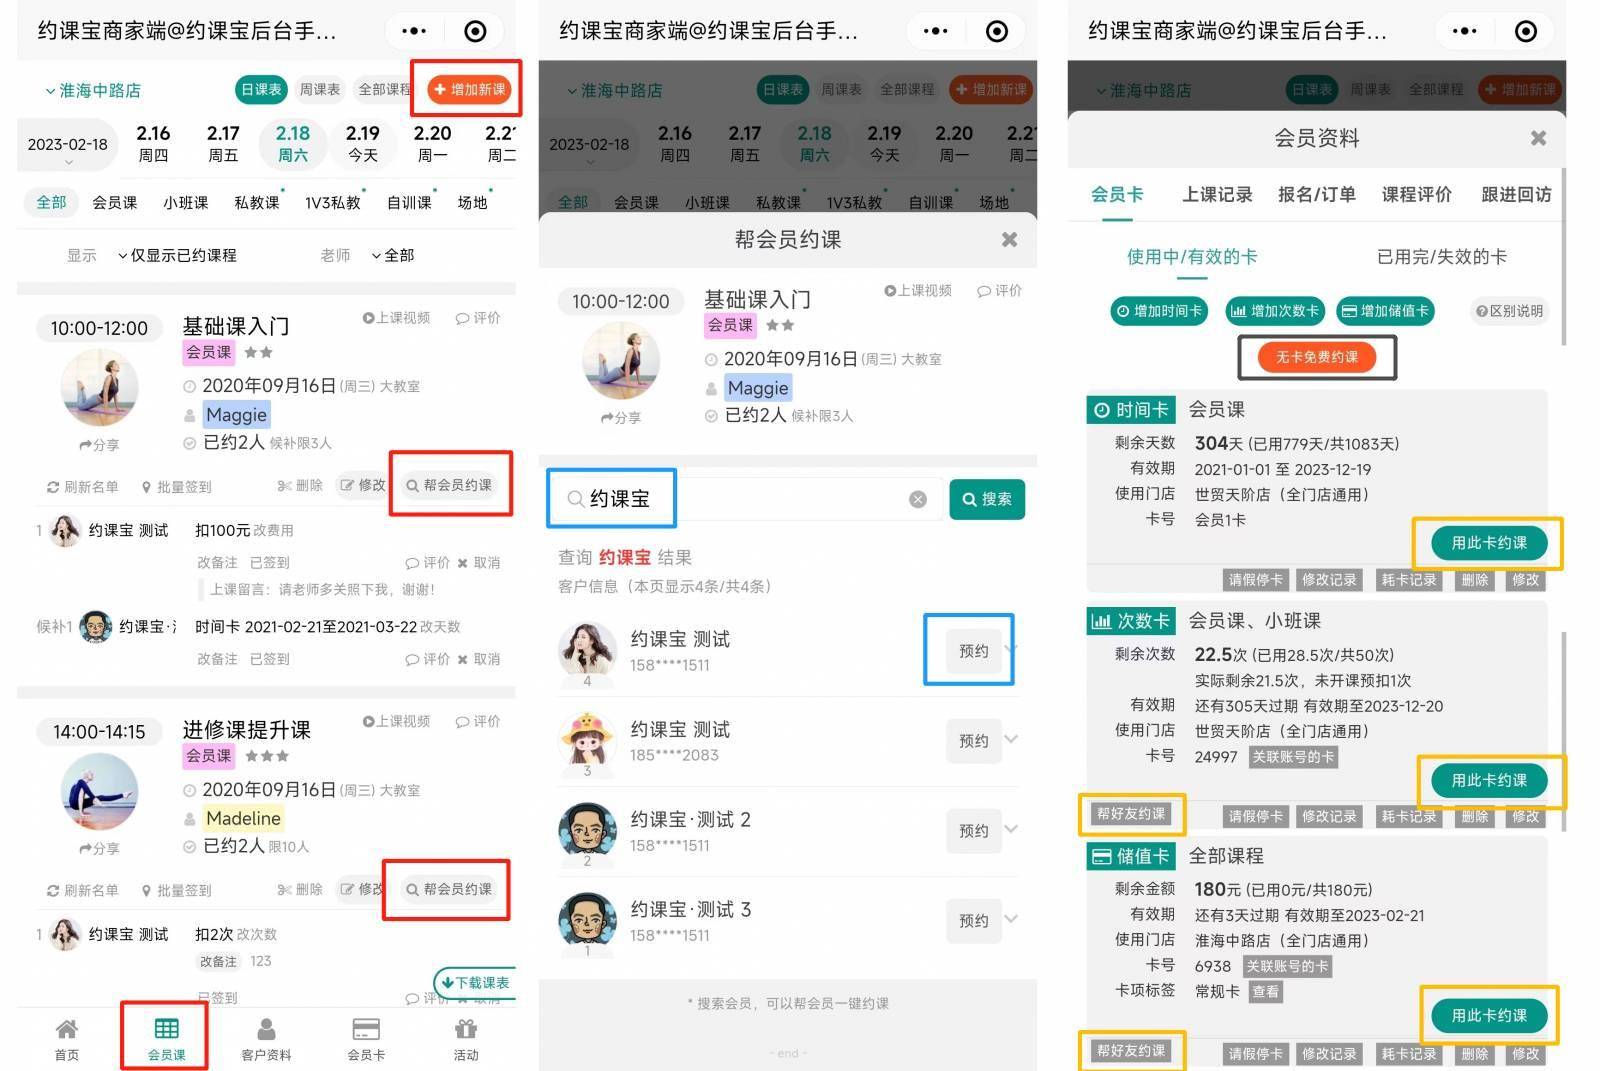Screen dimensions: 1600x1071
Task: Select 使用中/有效的卡 filter
Action: click(1192, 257)
